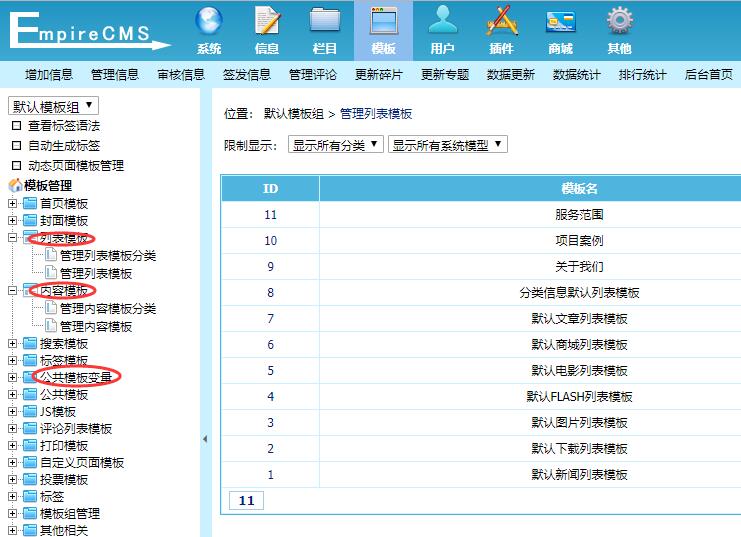Open the 默认模板组 dropdown
This screenshot has width=741, height=537.
53,106
